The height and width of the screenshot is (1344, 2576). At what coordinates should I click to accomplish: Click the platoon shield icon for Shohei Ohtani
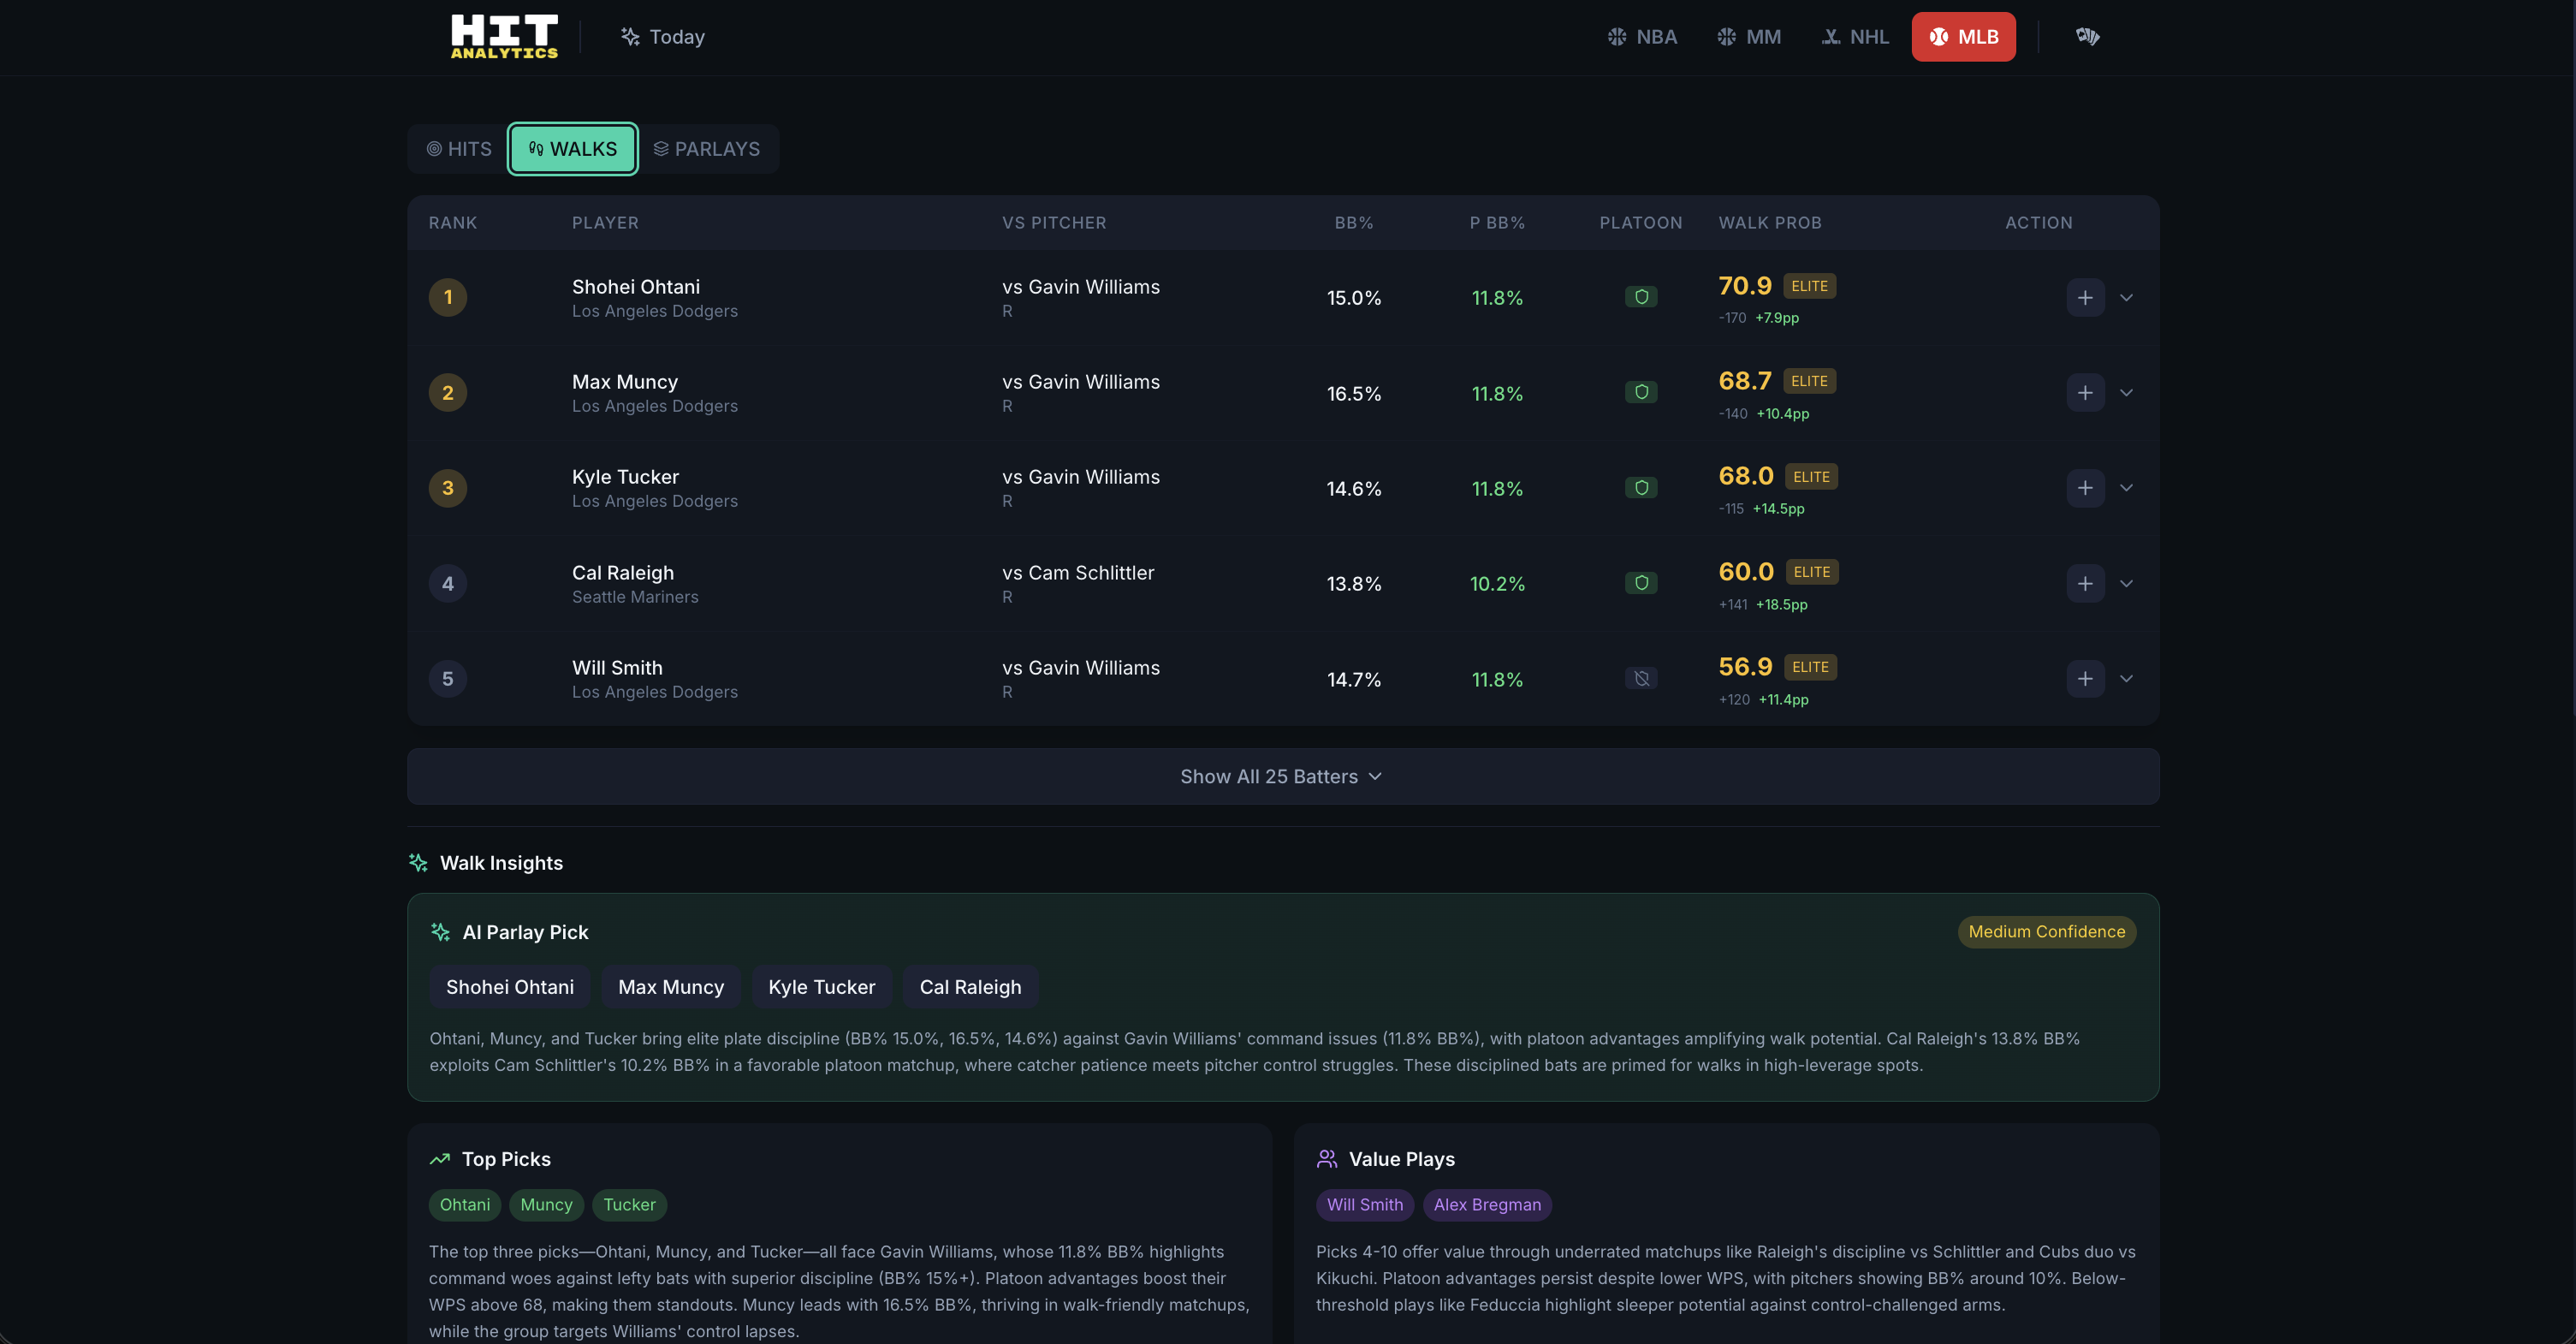tap(1640, 296)
